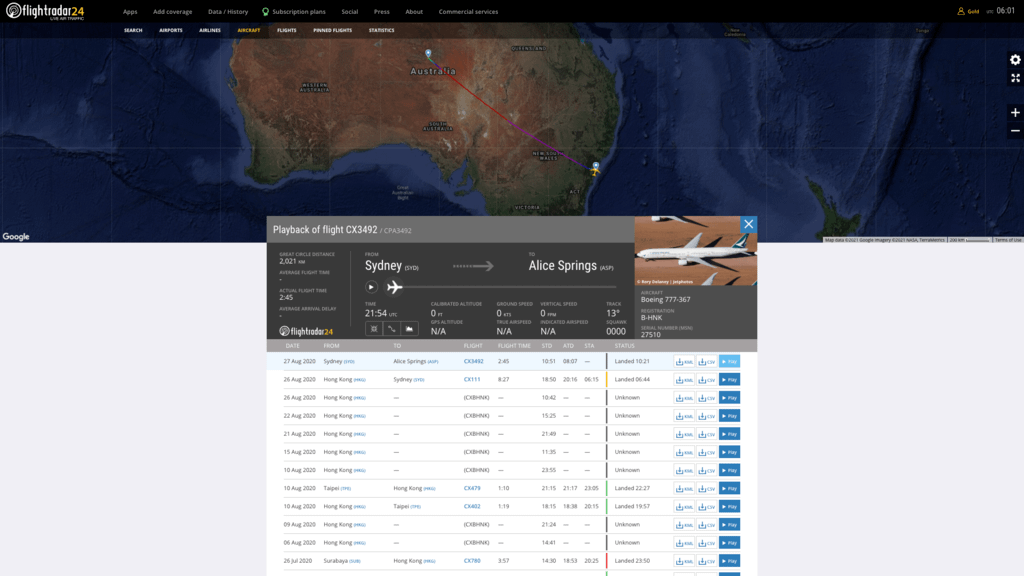Viewport: 1024px width, 576px height.
Task: Play the CX780 Surabaya to Hong Kong flight
Action: [729, 561]
